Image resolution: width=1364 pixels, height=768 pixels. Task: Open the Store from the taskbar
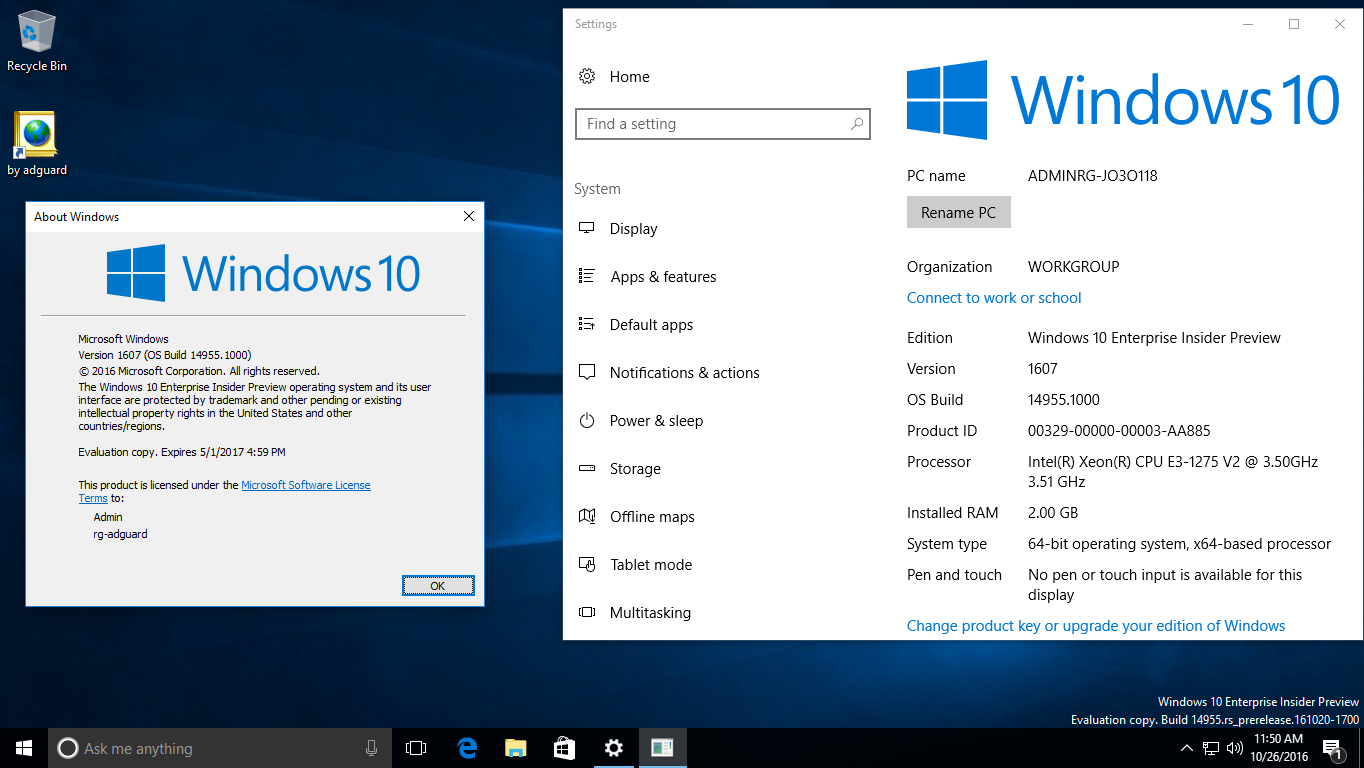tap(564, 748)
